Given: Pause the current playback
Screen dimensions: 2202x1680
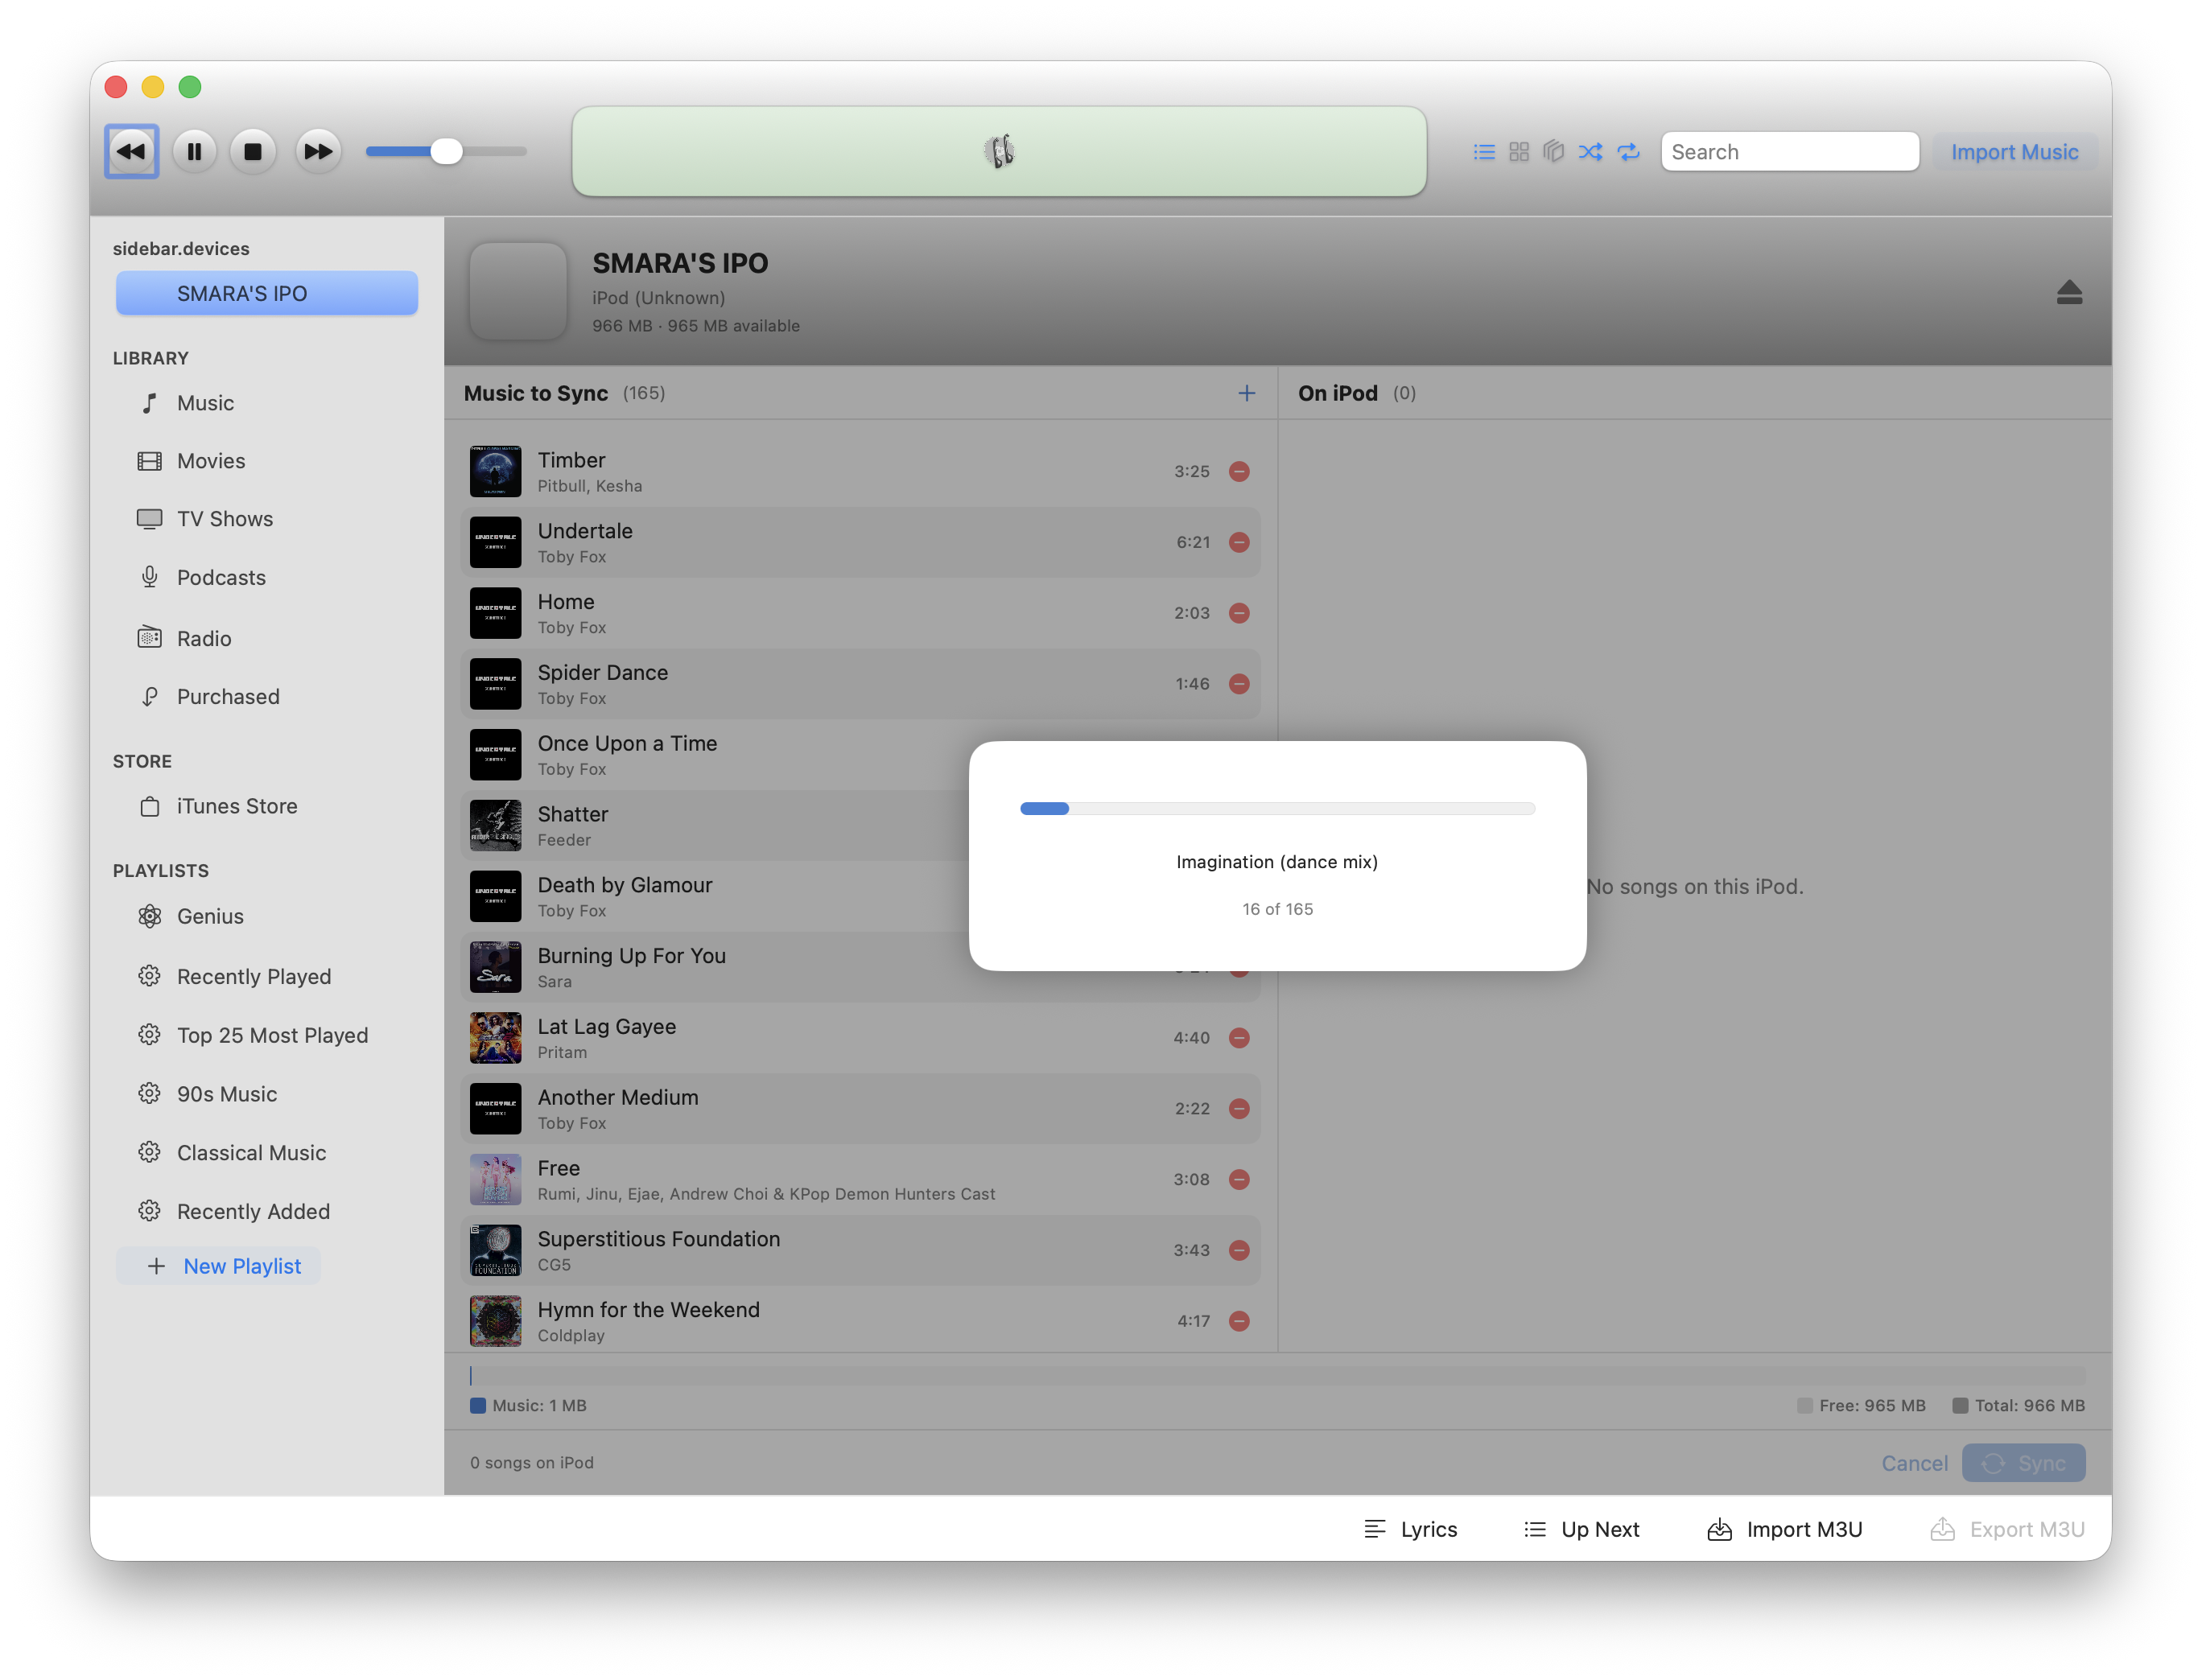Looking at the screenshot, I should pyautogui.click(x=194, y=151).
